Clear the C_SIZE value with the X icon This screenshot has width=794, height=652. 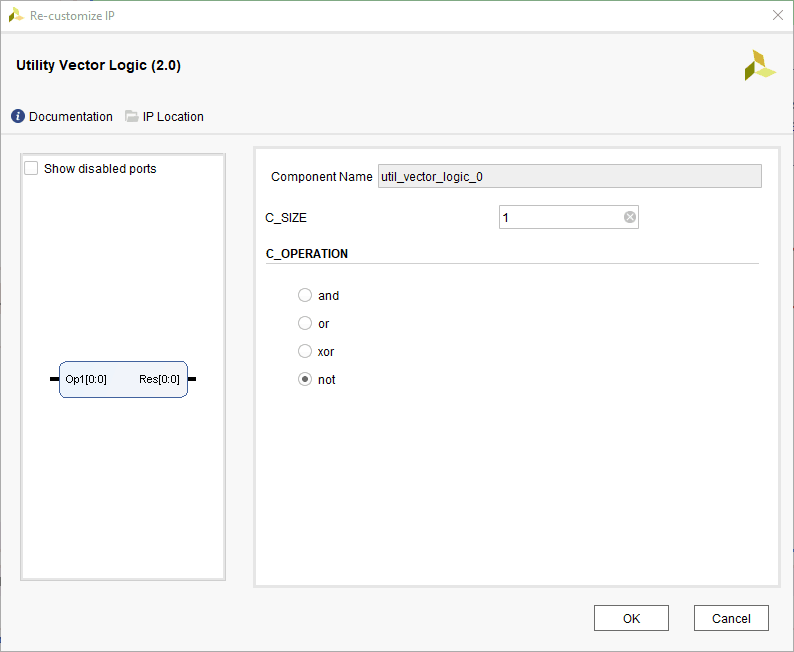[630, 218]
